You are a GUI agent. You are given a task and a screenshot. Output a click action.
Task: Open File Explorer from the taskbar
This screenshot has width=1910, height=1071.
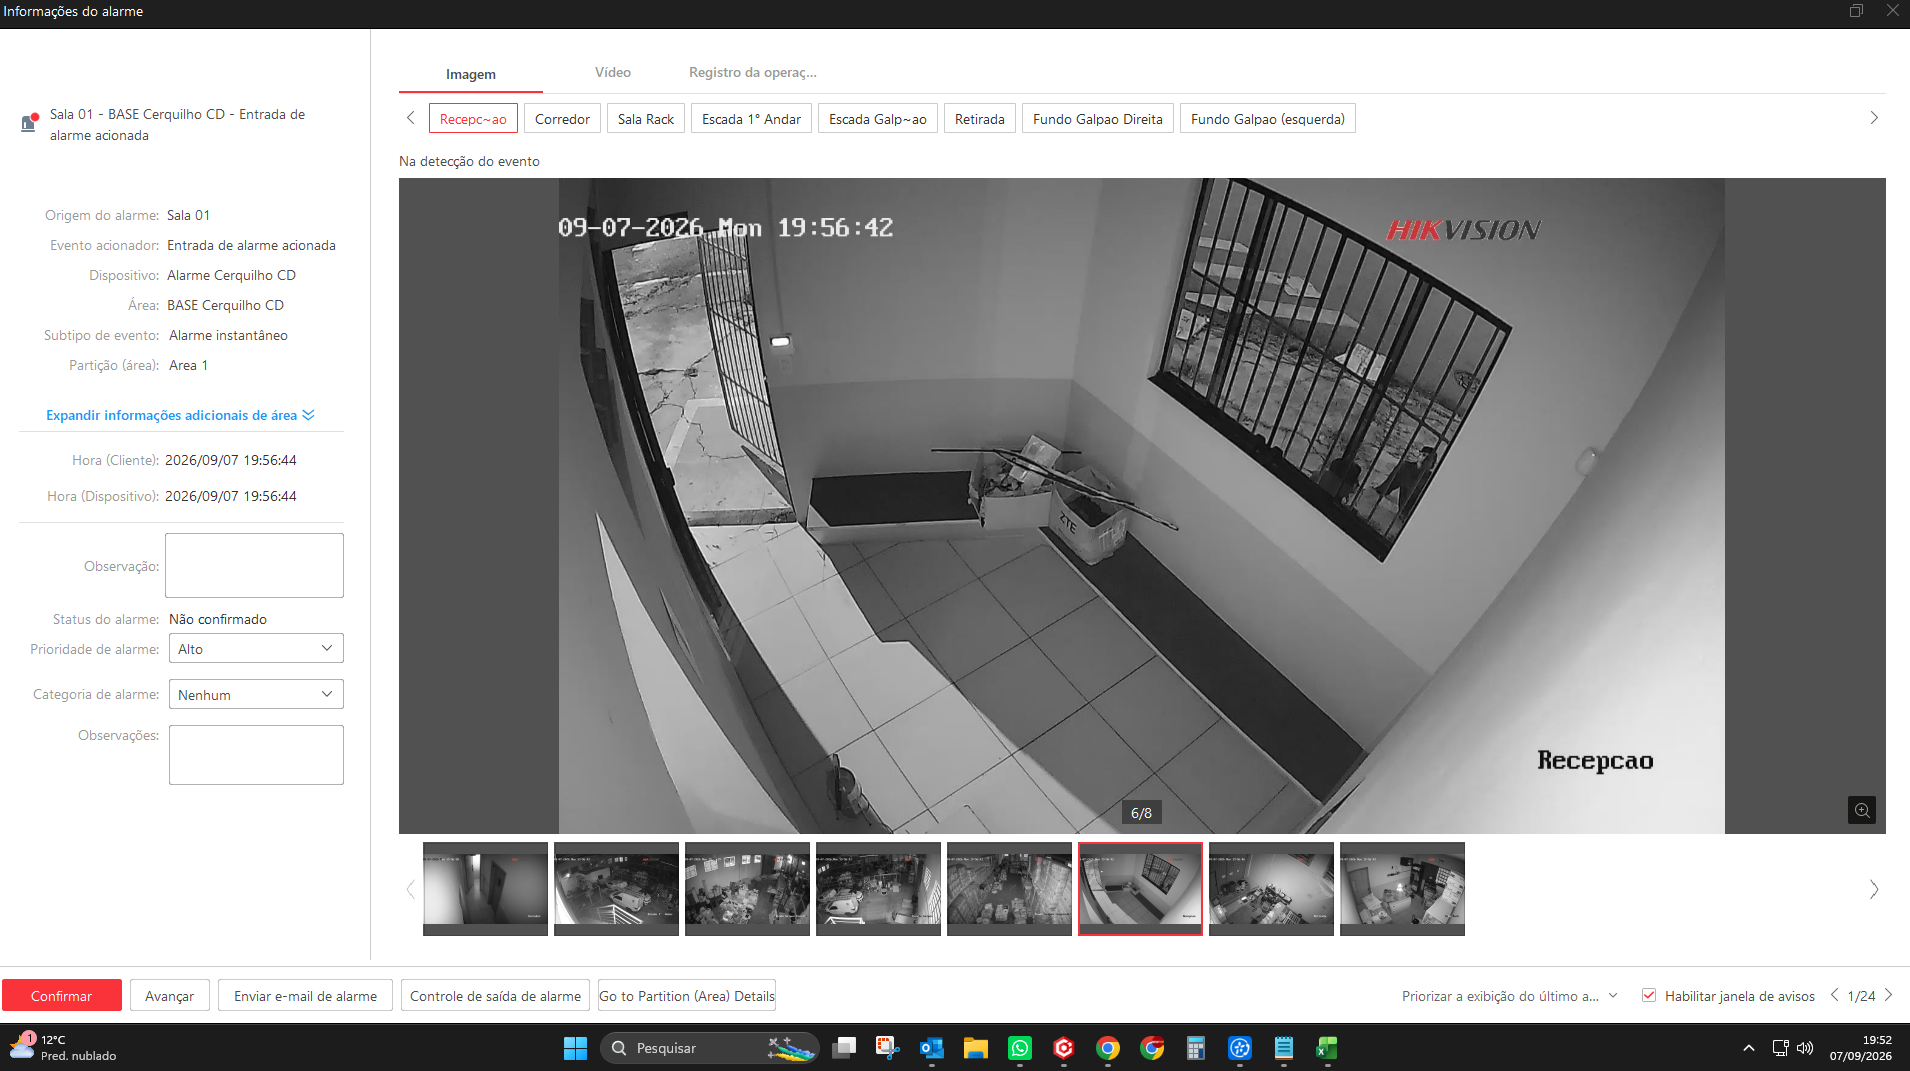(976, 1048)
